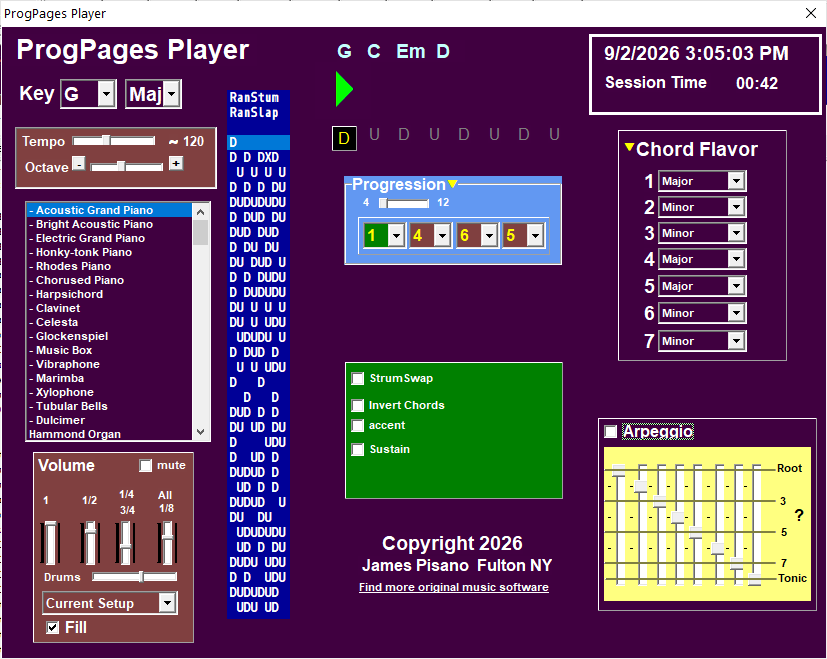
Task: Click the first arpeggio slider column
Action: 619,524
